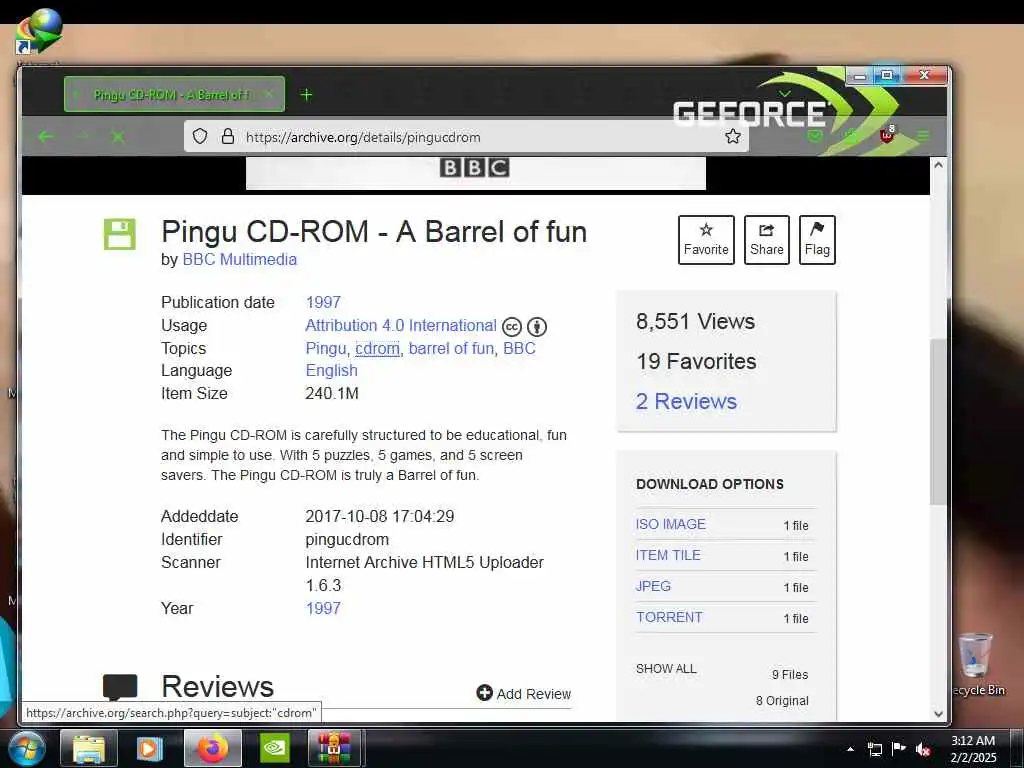Launch Windows Media Player from the taskbar
Image resolution: width=1024 pixels, height=768 pixels.
[x=150, y=748]
